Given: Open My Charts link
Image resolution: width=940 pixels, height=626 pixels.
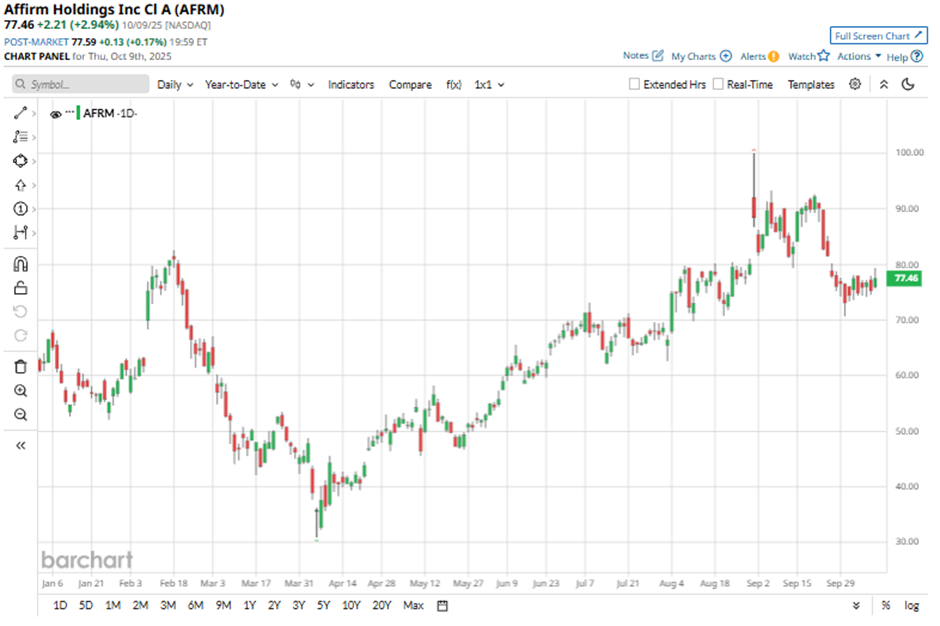Looking at the screenshot, I should (x=701, y=56).
